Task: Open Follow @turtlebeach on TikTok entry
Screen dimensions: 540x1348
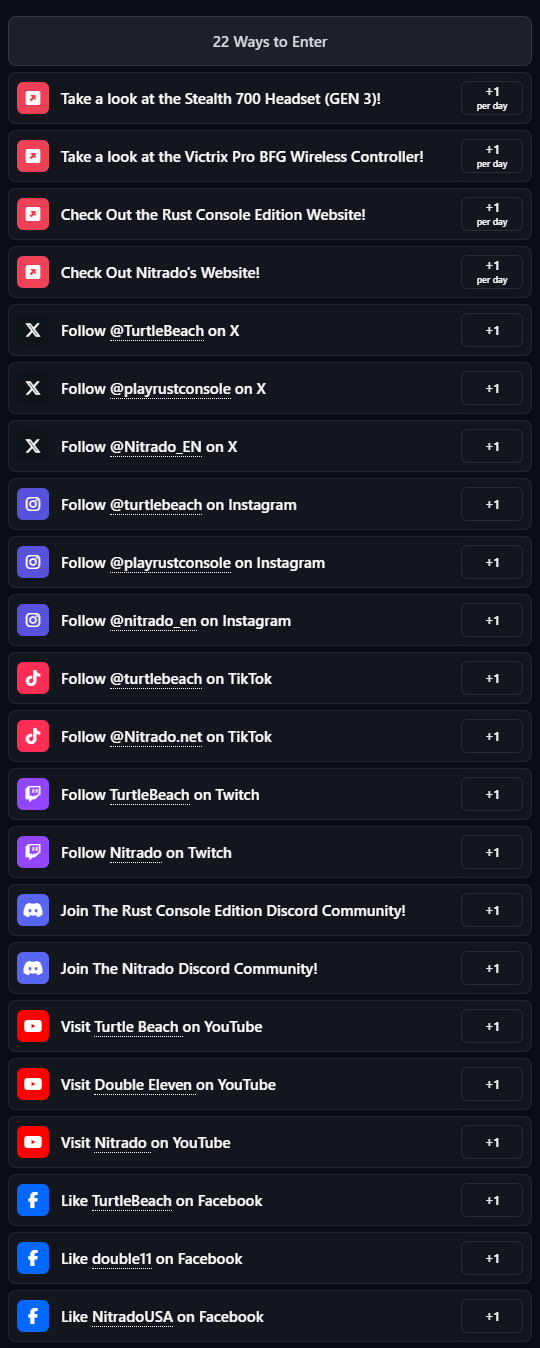Action: click(270, 678)
